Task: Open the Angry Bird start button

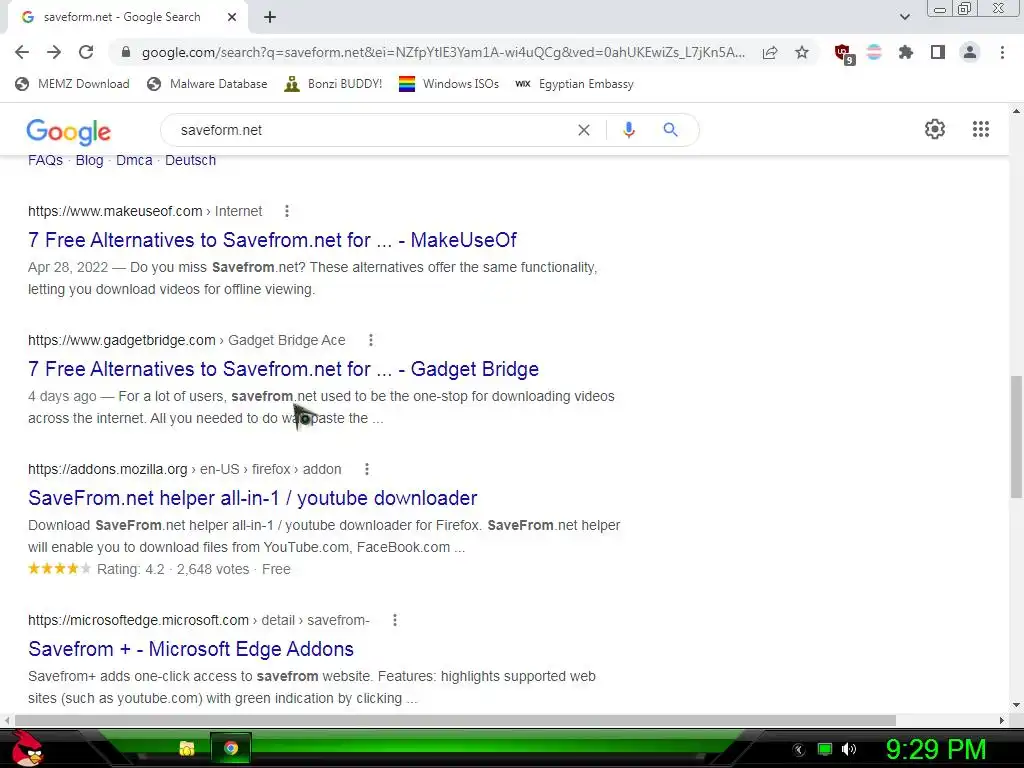Action: (x=26, y=748)
